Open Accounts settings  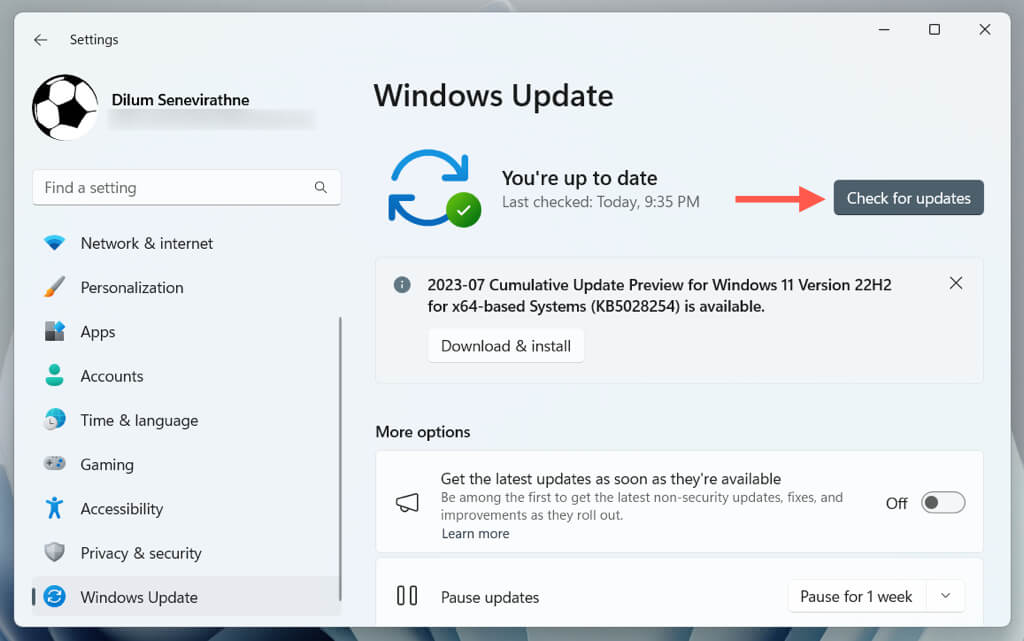click(112, 377)
